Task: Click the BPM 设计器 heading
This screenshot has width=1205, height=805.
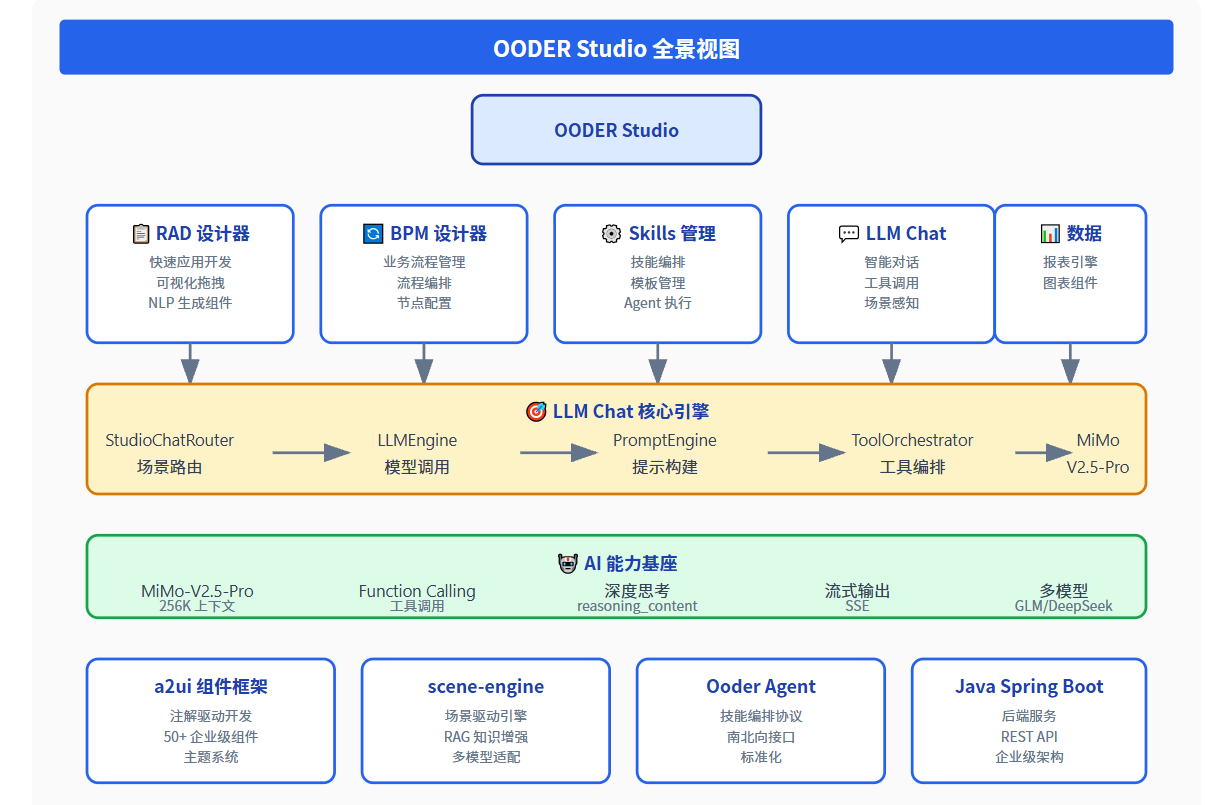Action: 438,234
